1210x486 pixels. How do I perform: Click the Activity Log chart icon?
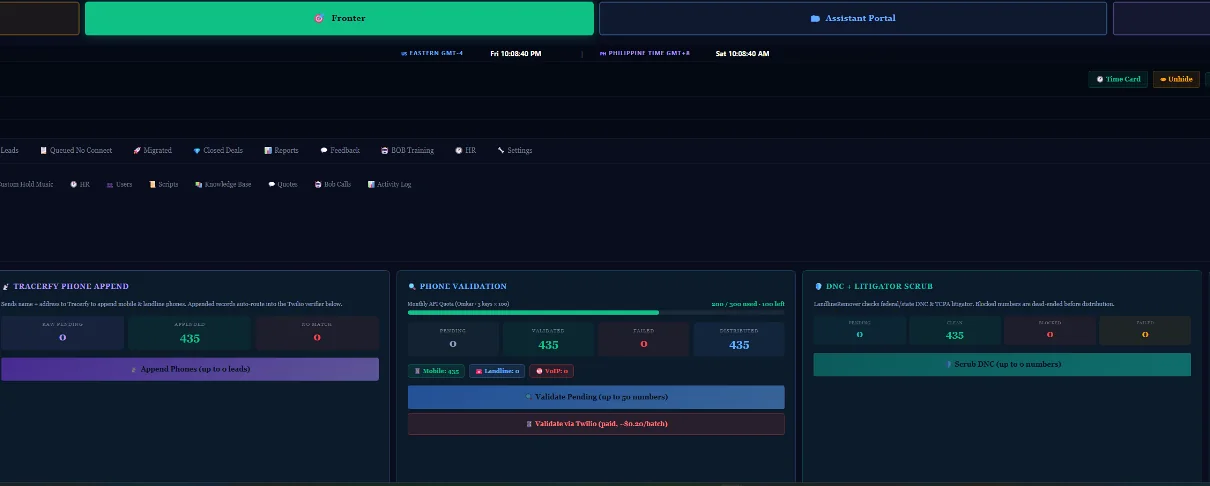[x=371, y=184]
